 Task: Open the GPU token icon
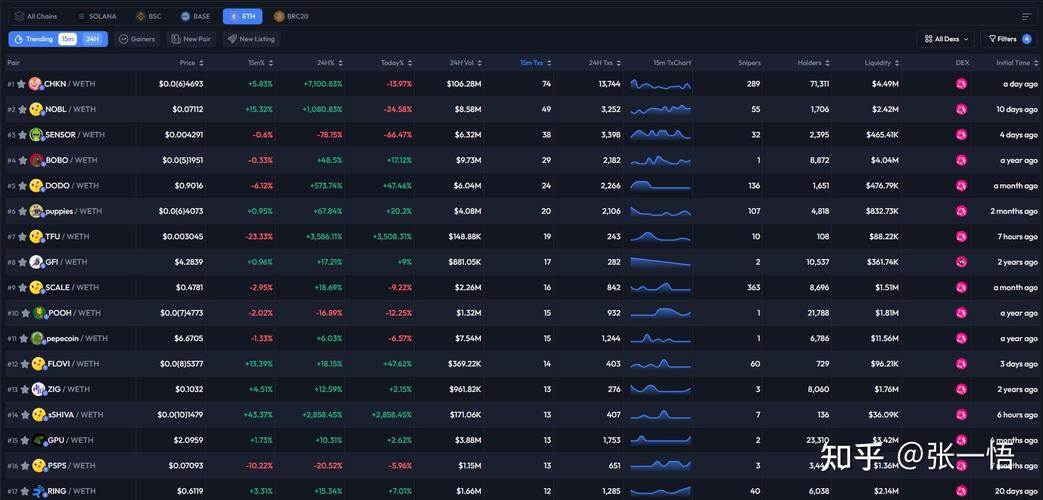coord(39,440)
